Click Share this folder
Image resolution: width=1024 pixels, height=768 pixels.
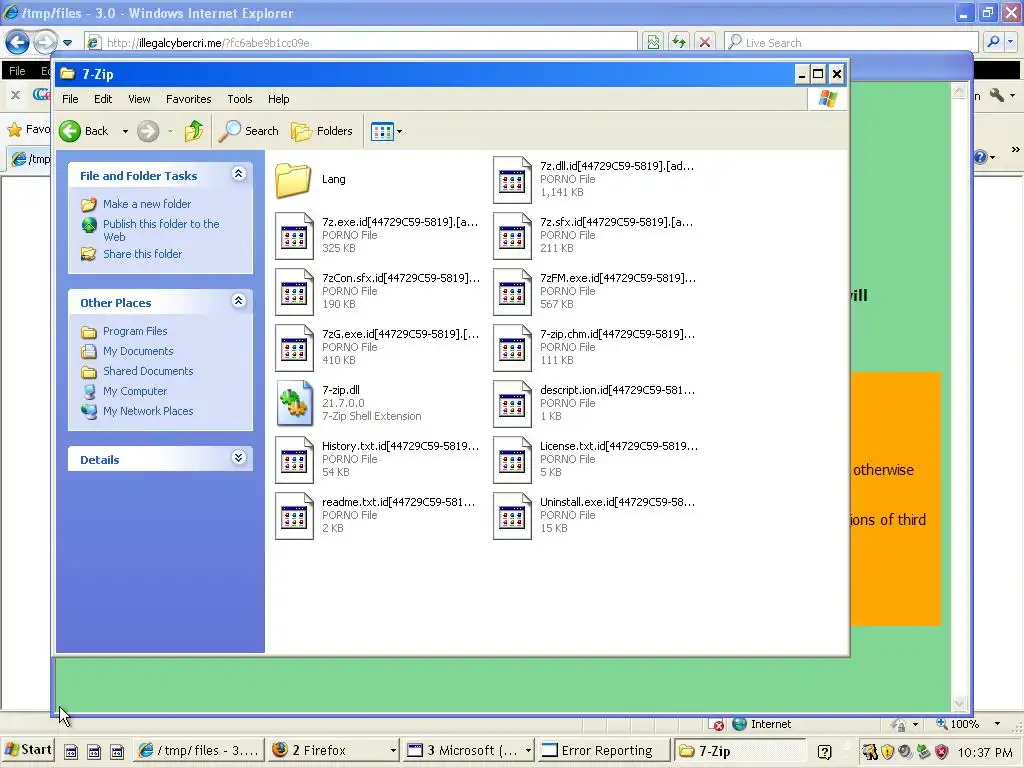(x=142, y=254)
